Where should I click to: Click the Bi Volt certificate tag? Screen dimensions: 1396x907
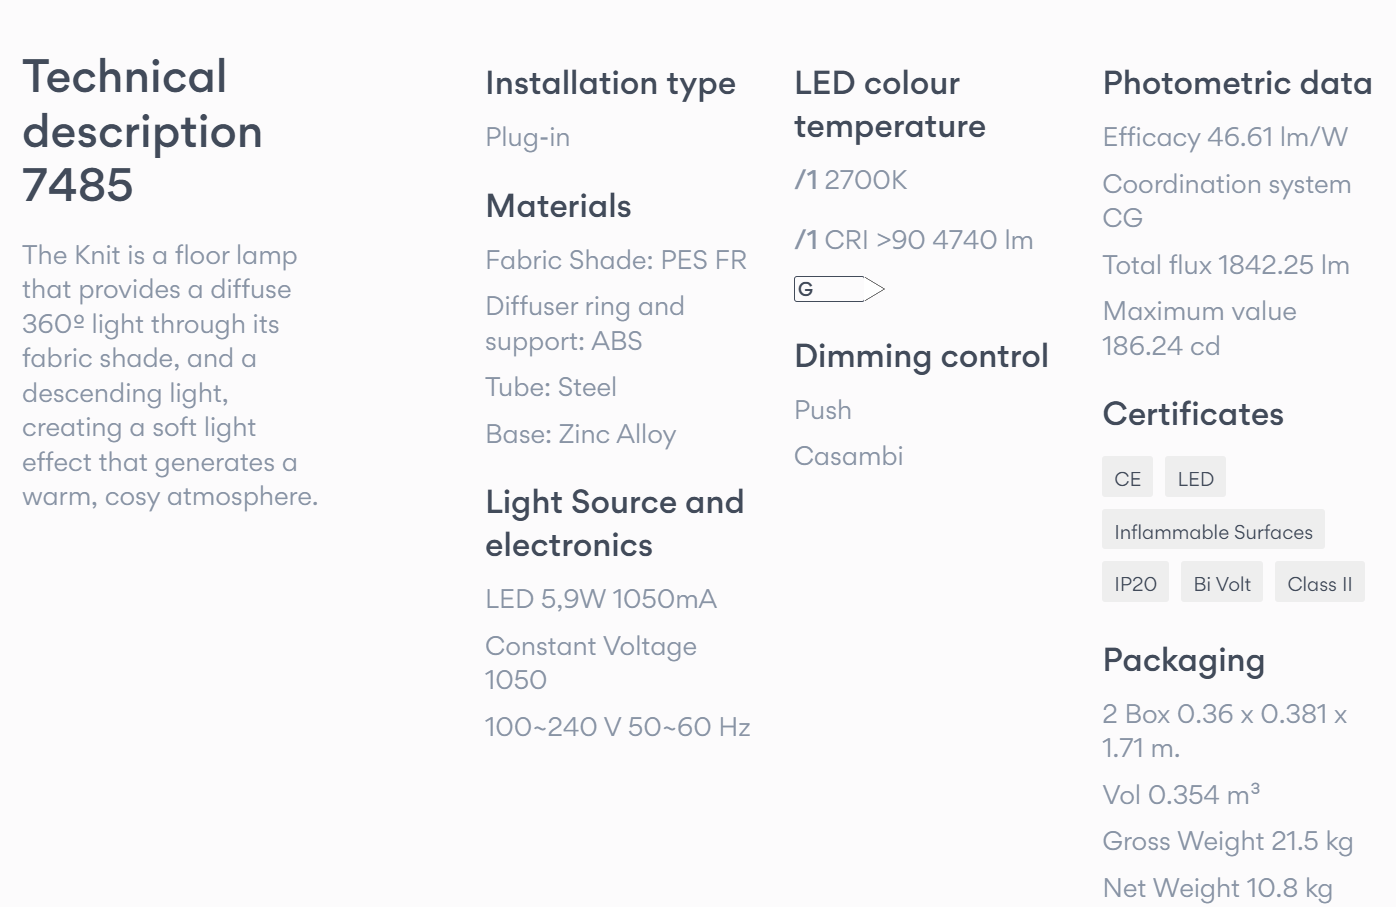1222,583
